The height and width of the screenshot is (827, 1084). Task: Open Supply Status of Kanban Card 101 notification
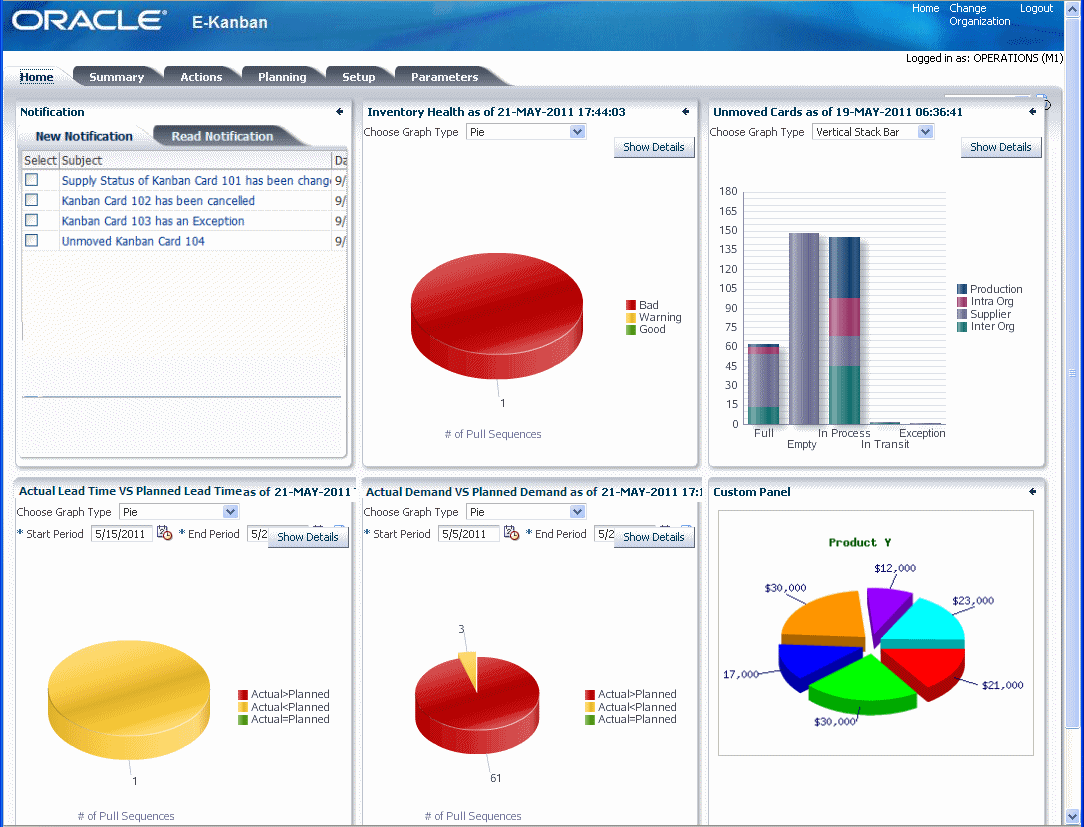click(x=196, y=180)
